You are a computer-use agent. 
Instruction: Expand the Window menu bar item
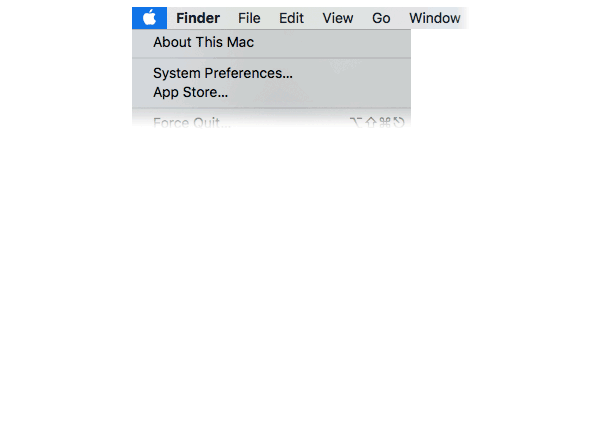(x=435, y=18)
